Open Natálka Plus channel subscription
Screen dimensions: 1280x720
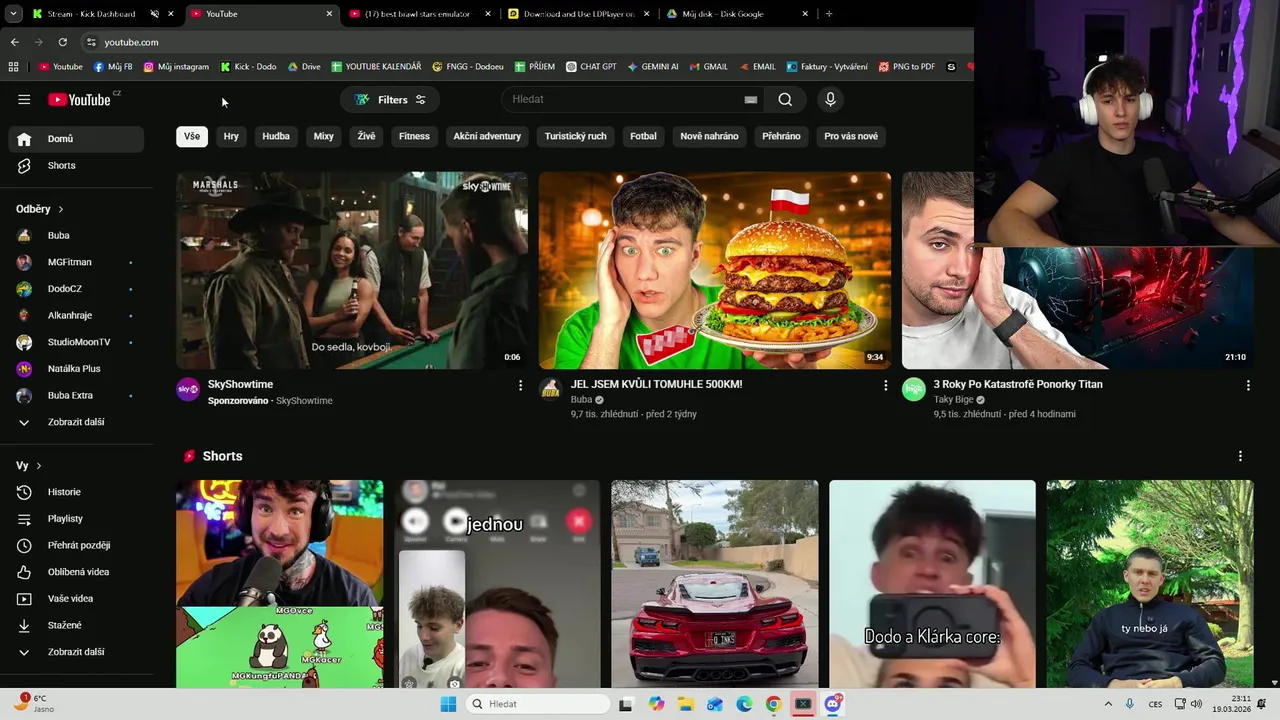[x=76, y=369]
